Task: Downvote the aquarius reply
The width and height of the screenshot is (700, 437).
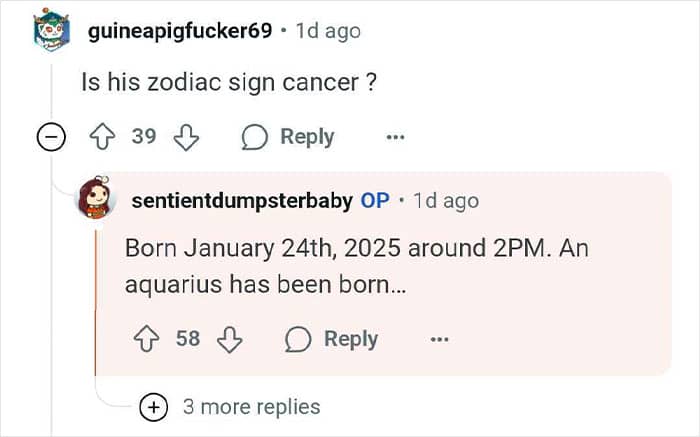Action: (x=230, y=339)
